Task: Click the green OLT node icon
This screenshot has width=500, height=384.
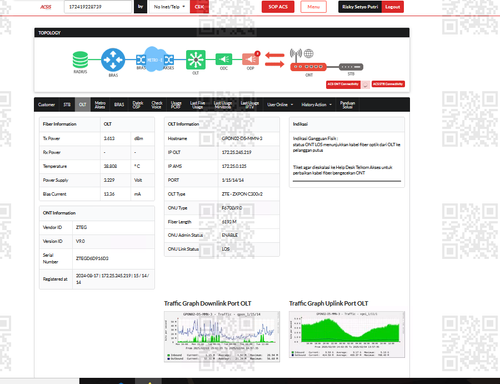Action: [196, 60]
